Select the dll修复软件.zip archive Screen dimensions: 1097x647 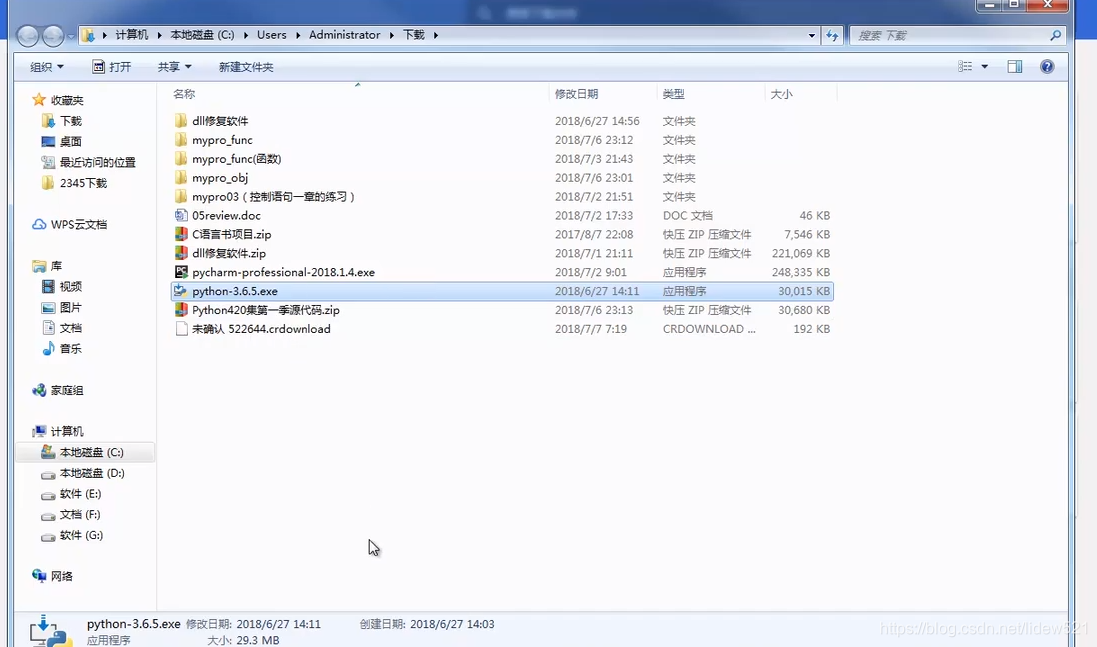[229, 253]
